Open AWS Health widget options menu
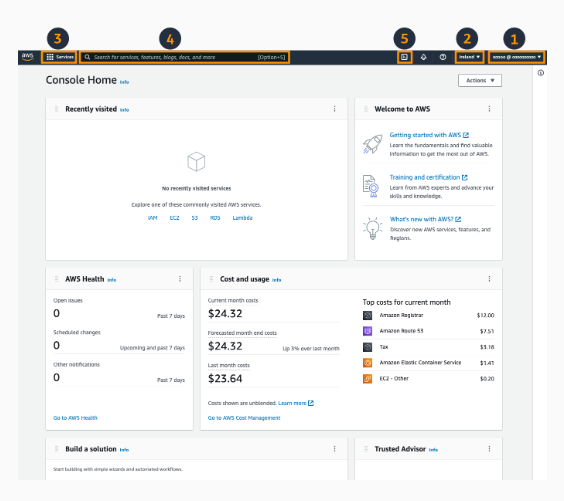Viewport: 564px width, 501px height. coord(180,279)
